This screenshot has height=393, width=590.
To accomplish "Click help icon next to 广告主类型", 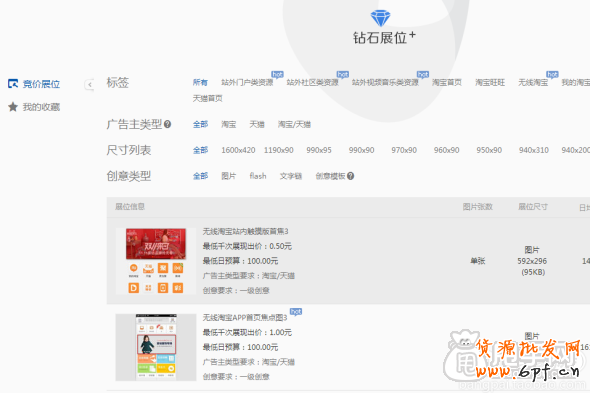I will 167,124.
